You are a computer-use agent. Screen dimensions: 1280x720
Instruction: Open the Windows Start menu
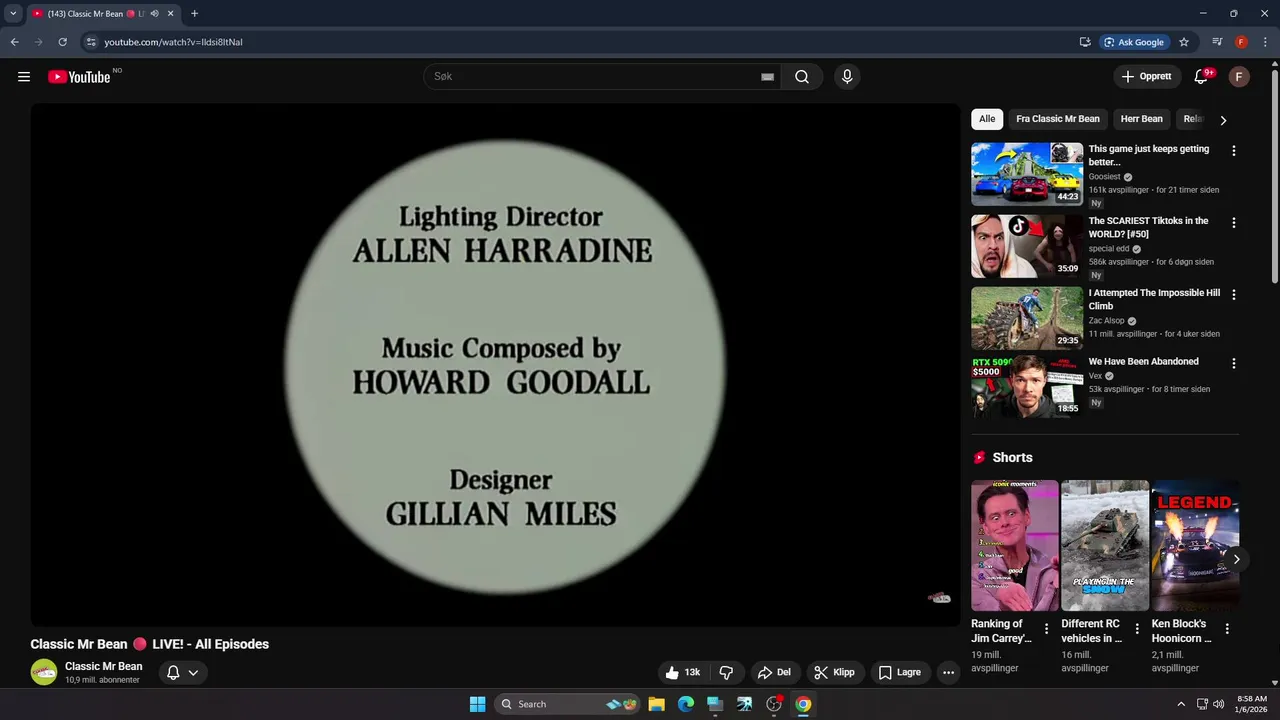pyautogui.click(x=478, y=704)
